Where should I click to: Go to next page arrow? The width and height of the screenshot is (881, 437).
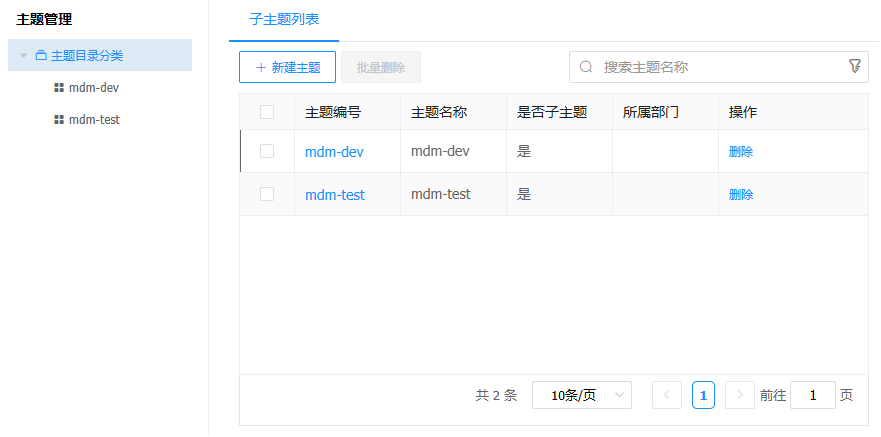point(740,395)
